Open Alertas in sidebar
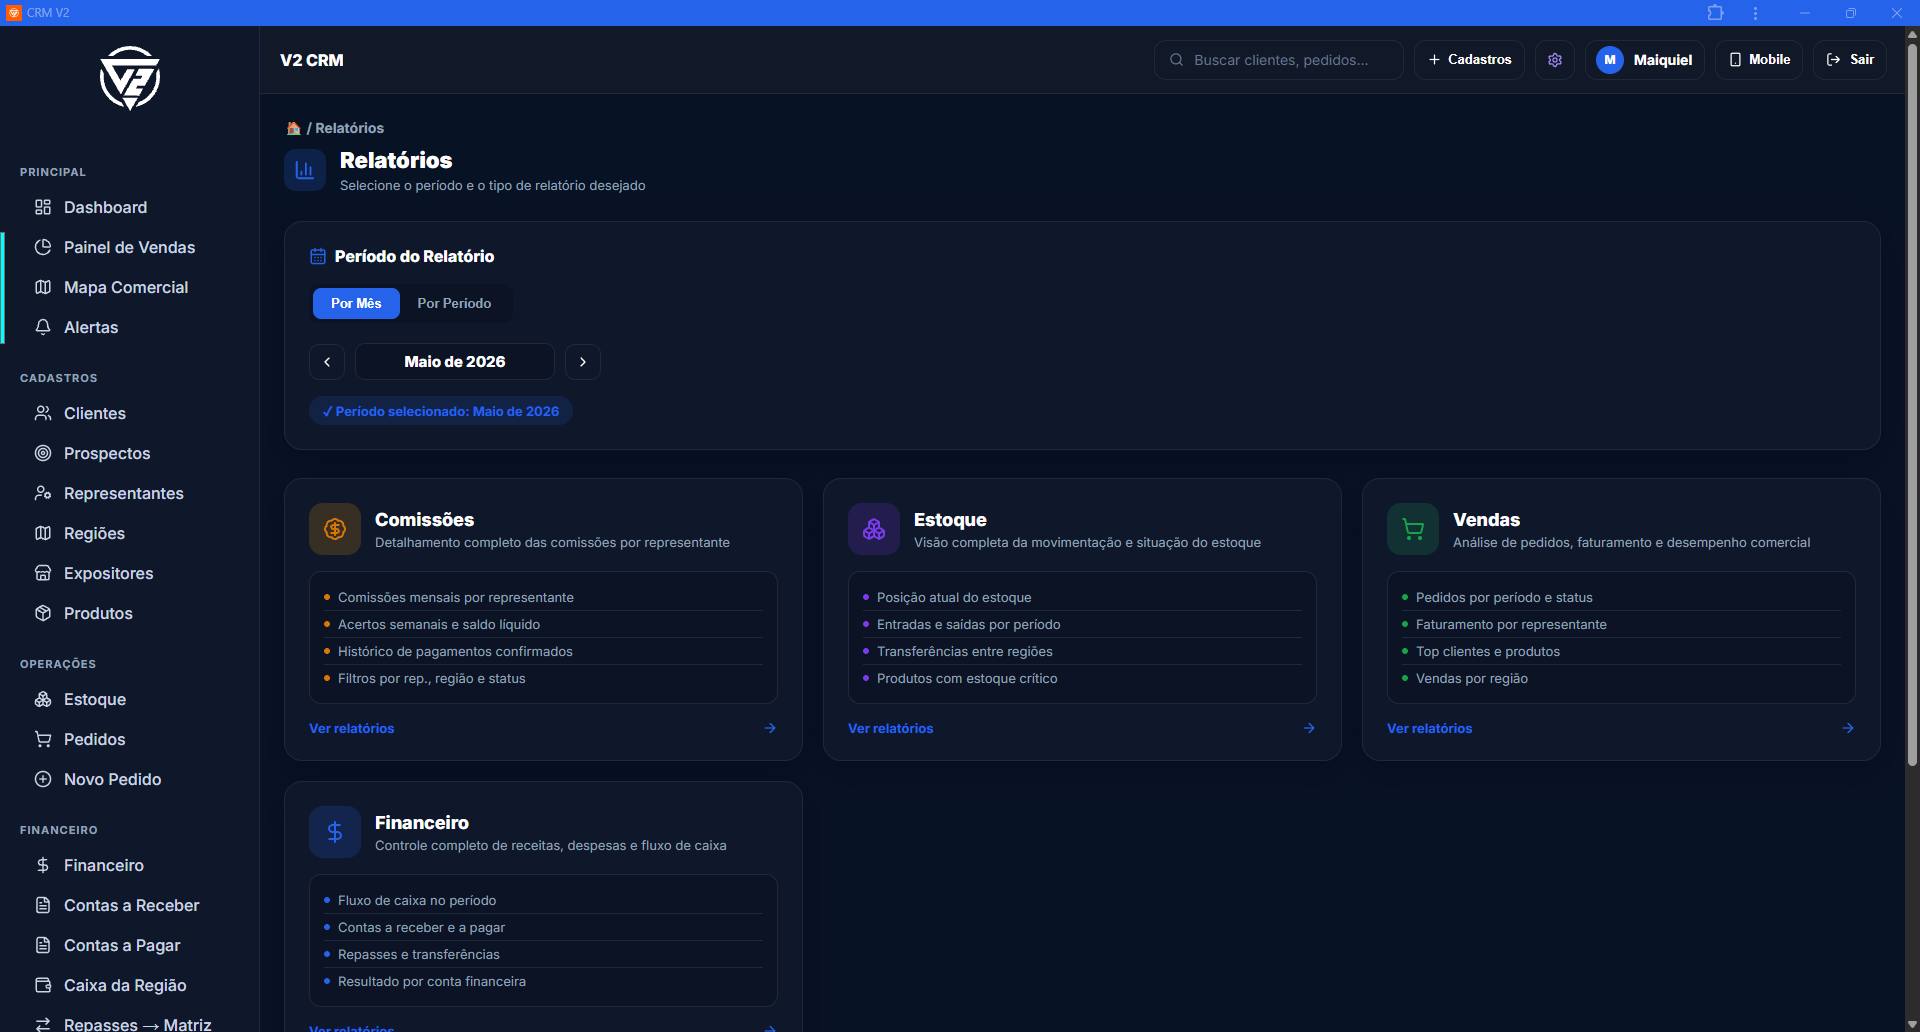 point(91,327)
